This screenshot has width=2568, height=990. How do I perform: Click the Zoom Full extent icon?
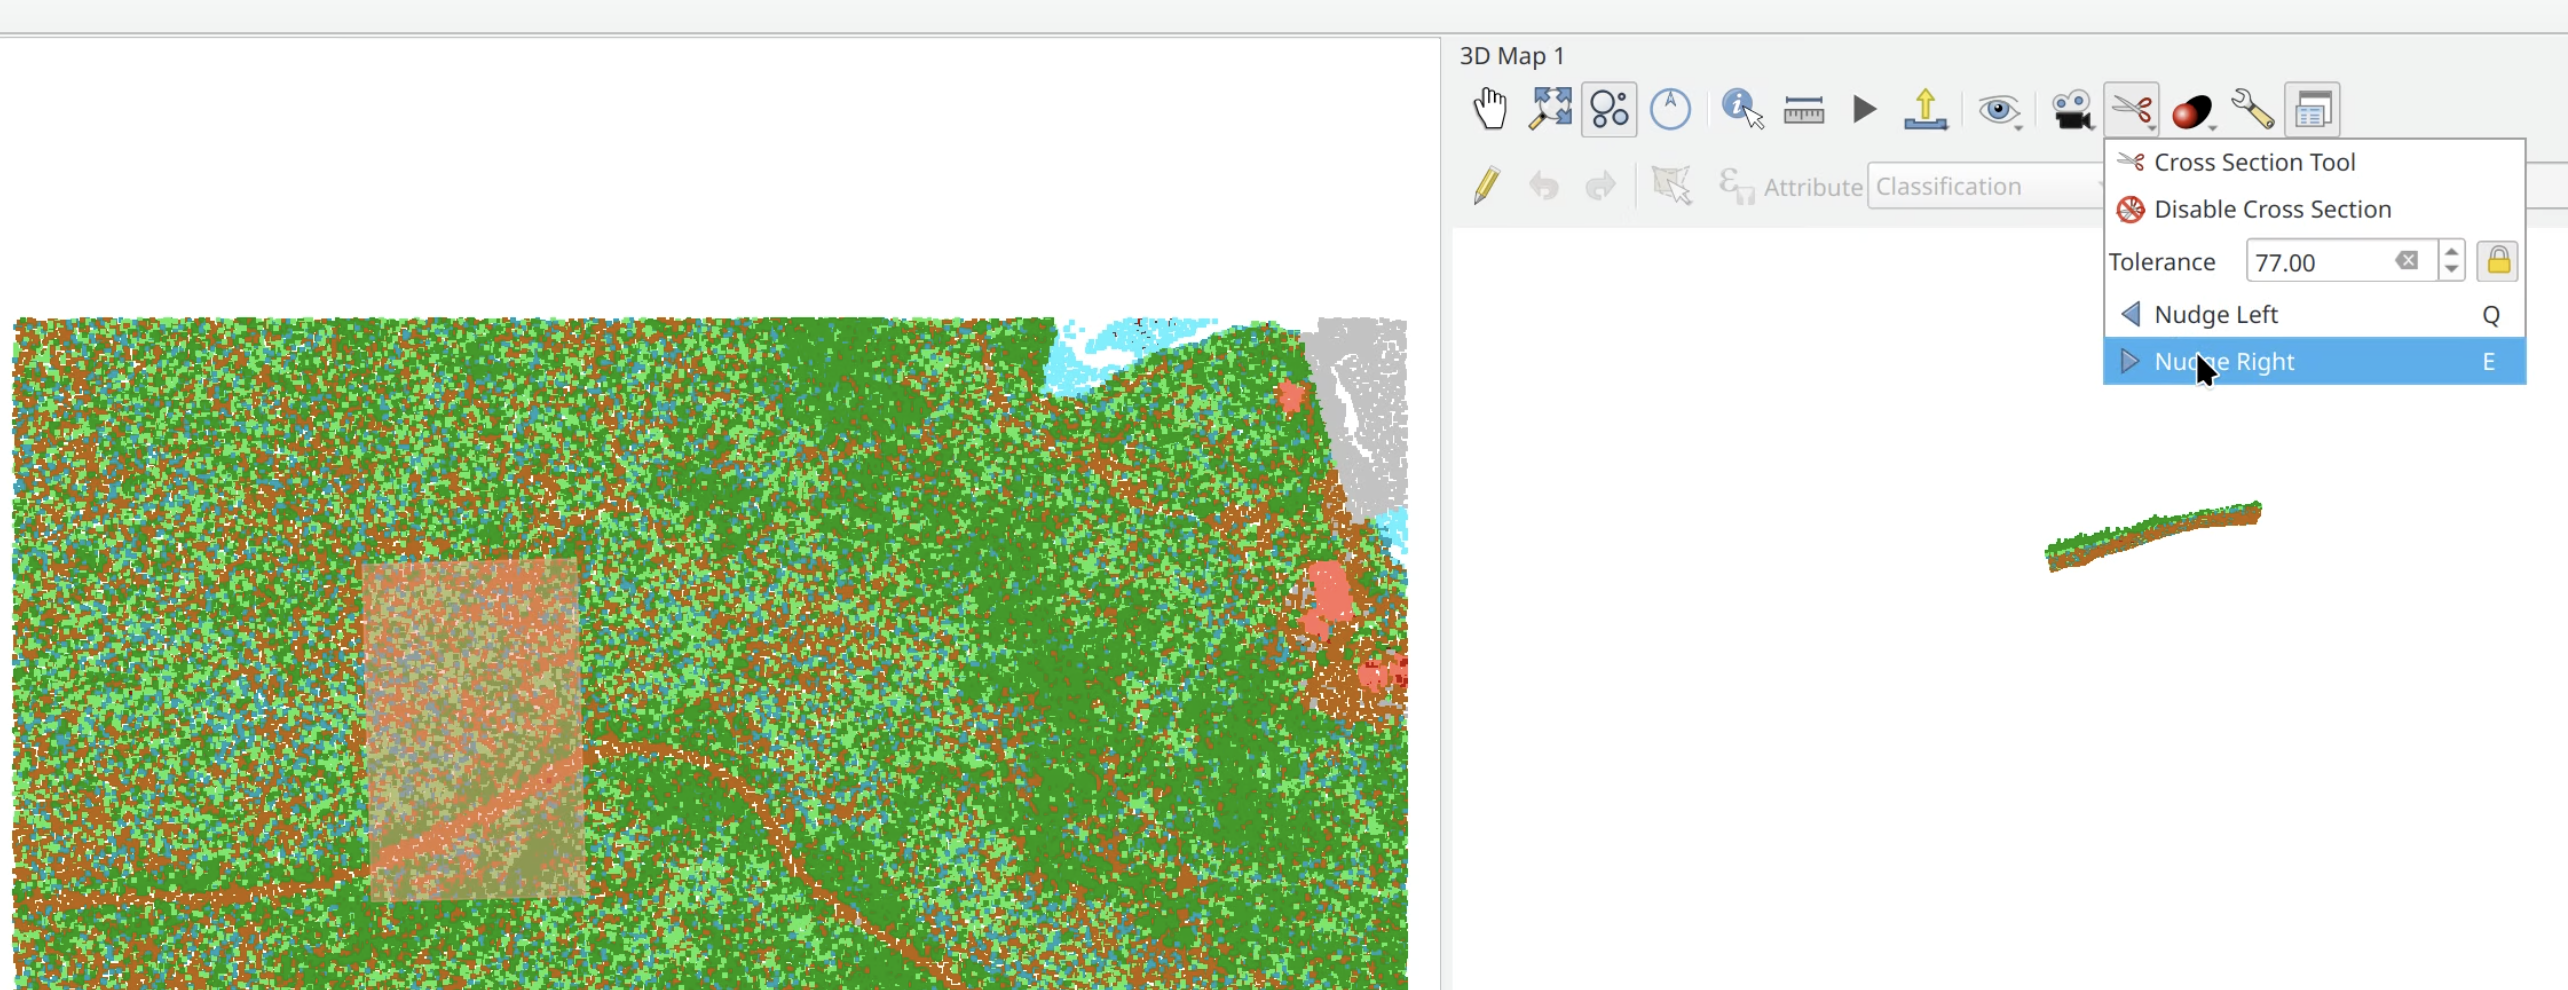click(x=1549, y=109)
